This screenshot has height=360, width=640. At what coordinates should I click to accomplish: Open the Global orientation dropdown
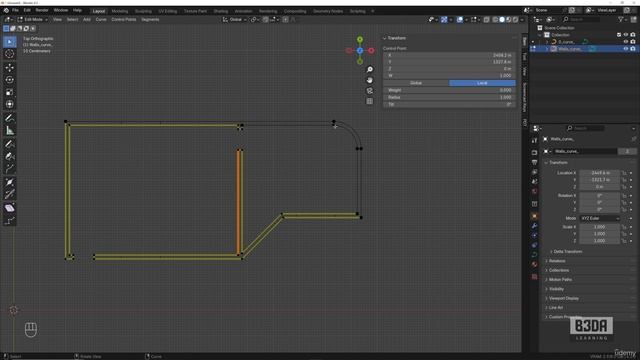(x=235, y=20)
